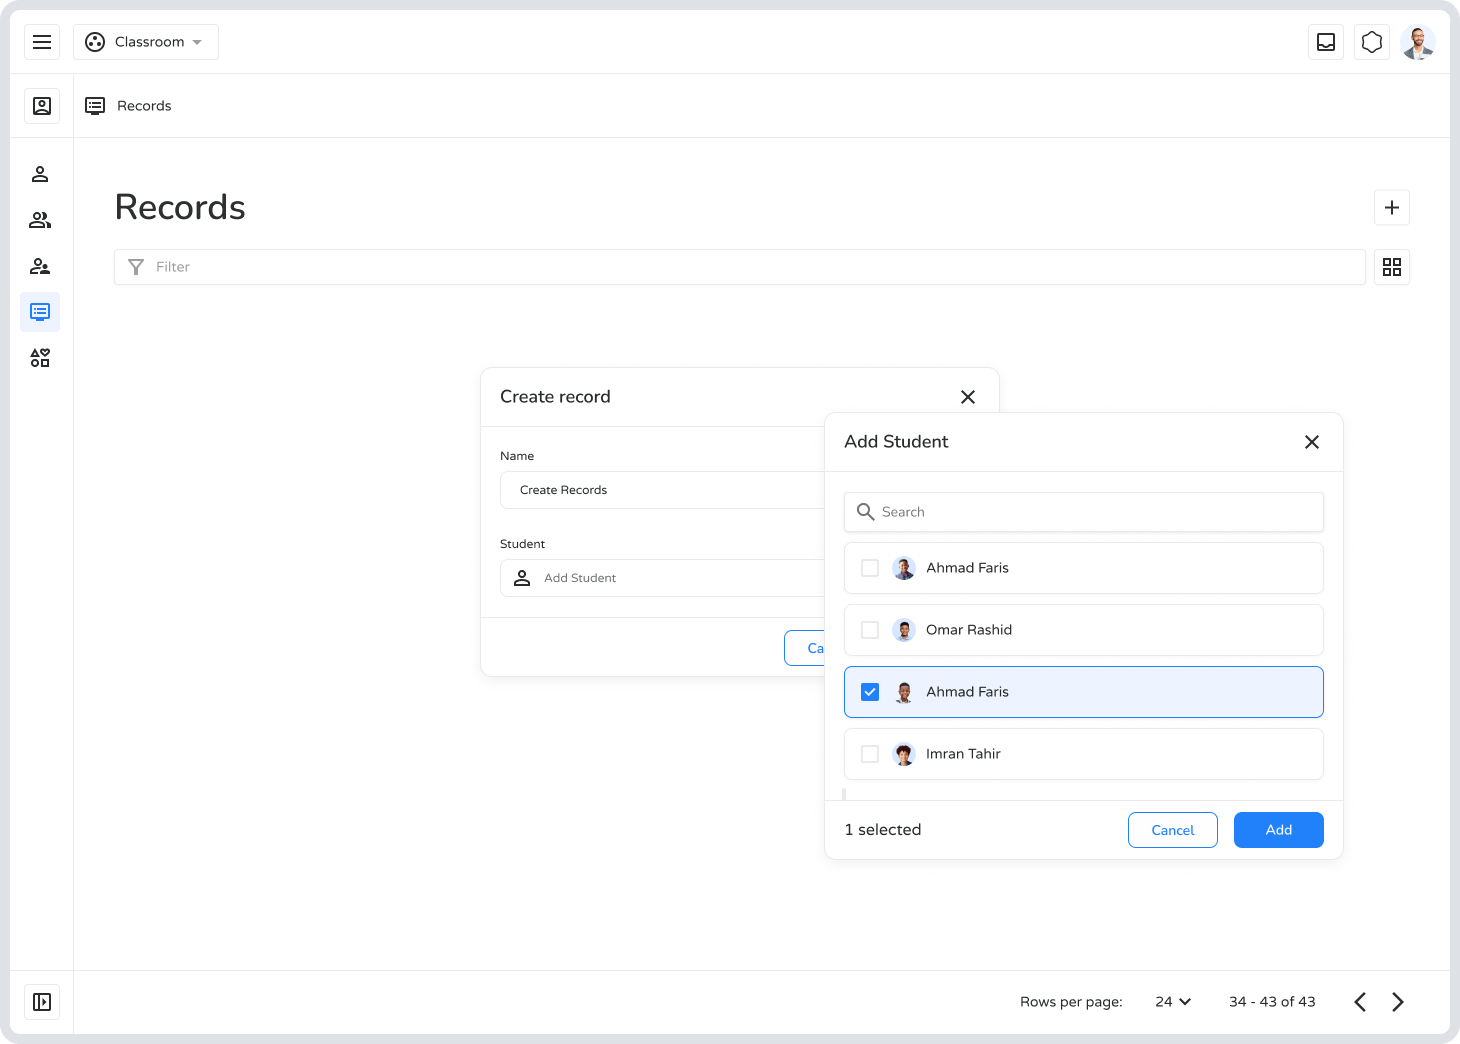Image resolution: width=1460 pixels, height=1044 pixels.
Task: Click the student Search field
Action: [x=1084, y=512]
